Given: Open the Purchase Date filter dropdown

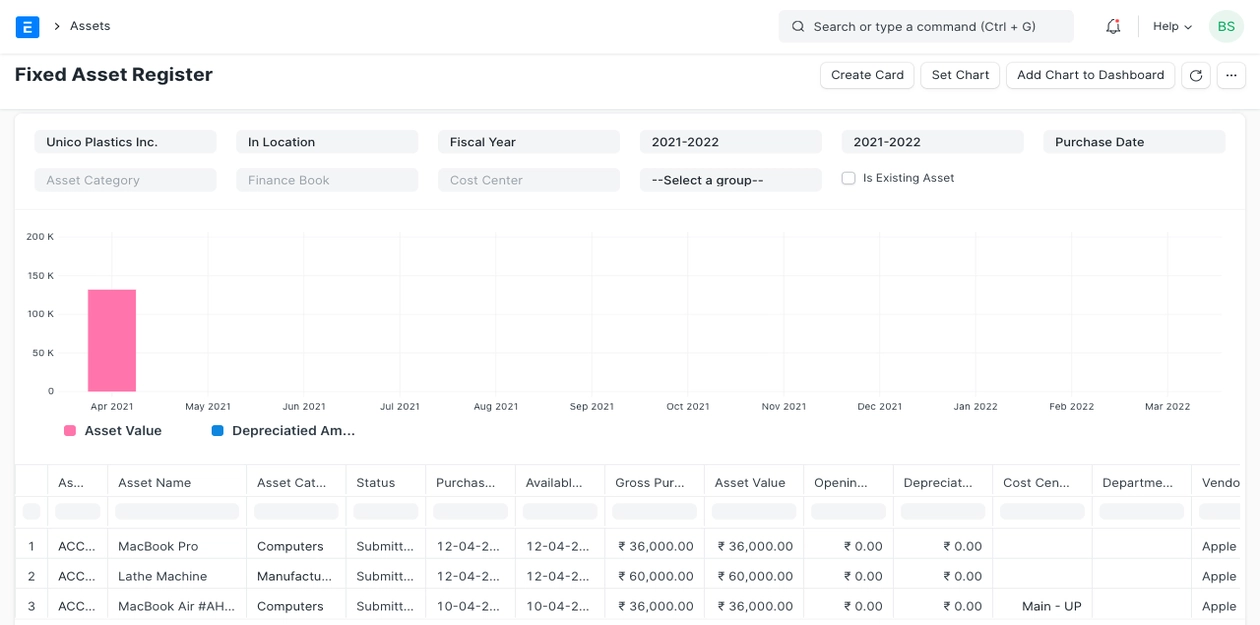Looking at the screenshot, I should tap(1133, 142).
